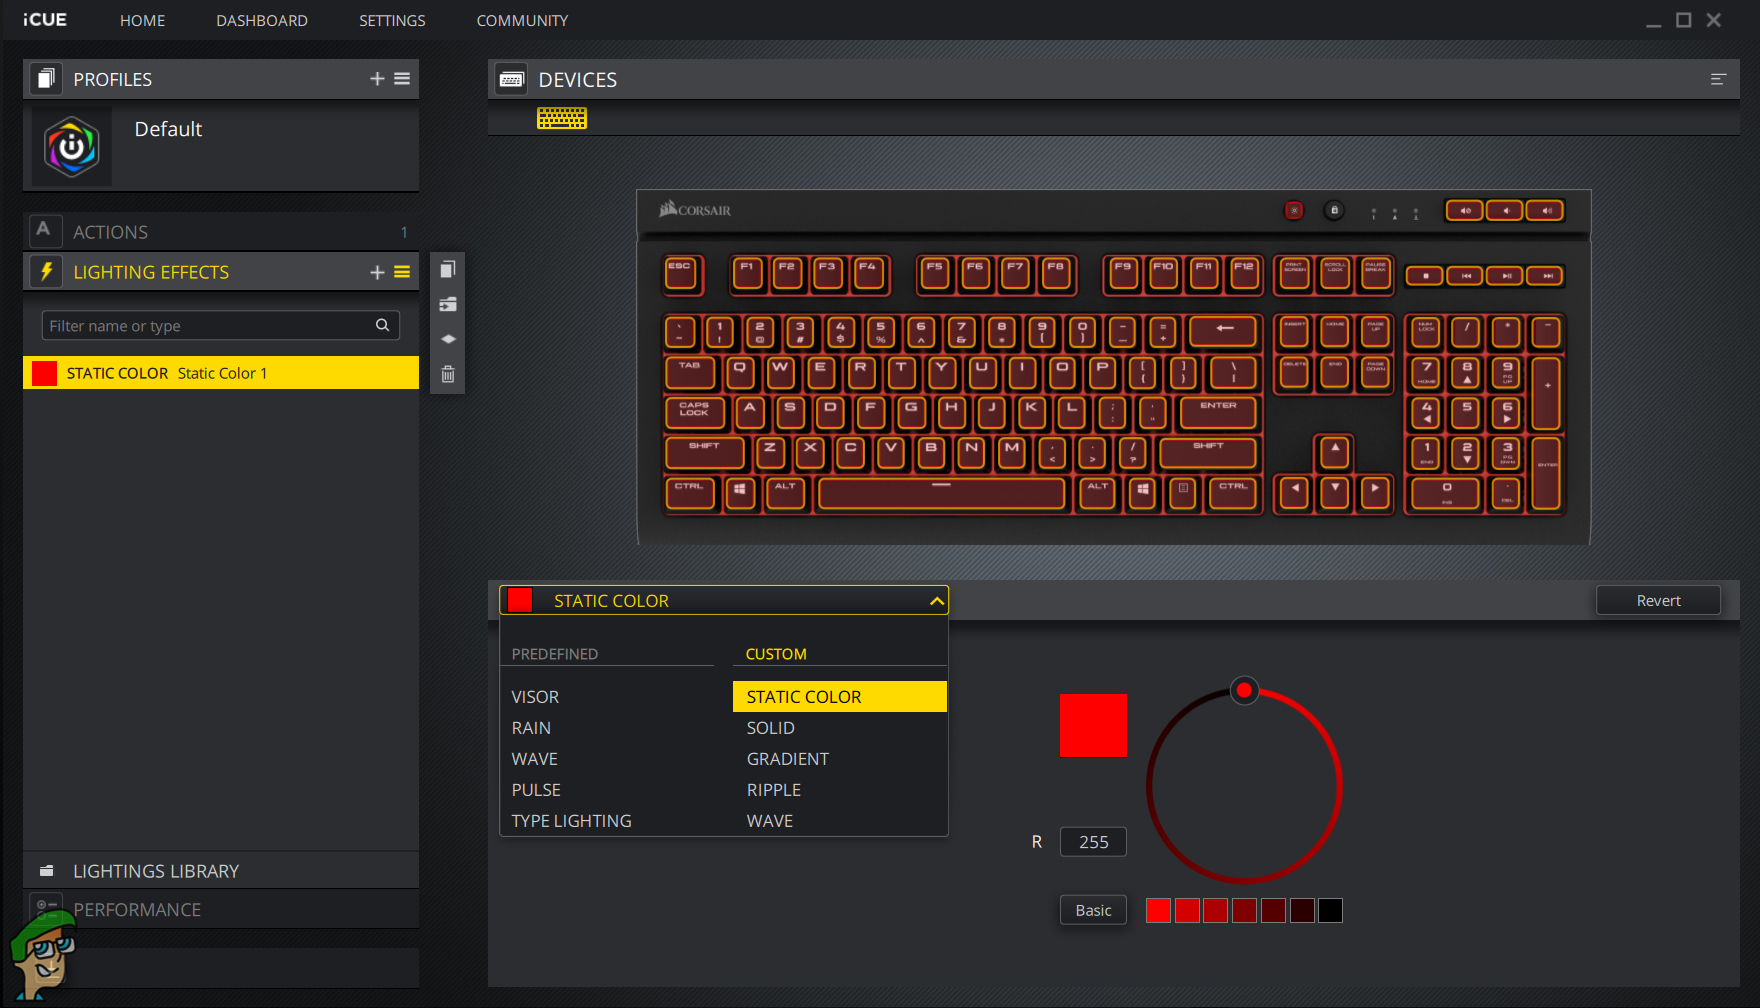Click the volume down key on keyboard

tap(1505, 210)
